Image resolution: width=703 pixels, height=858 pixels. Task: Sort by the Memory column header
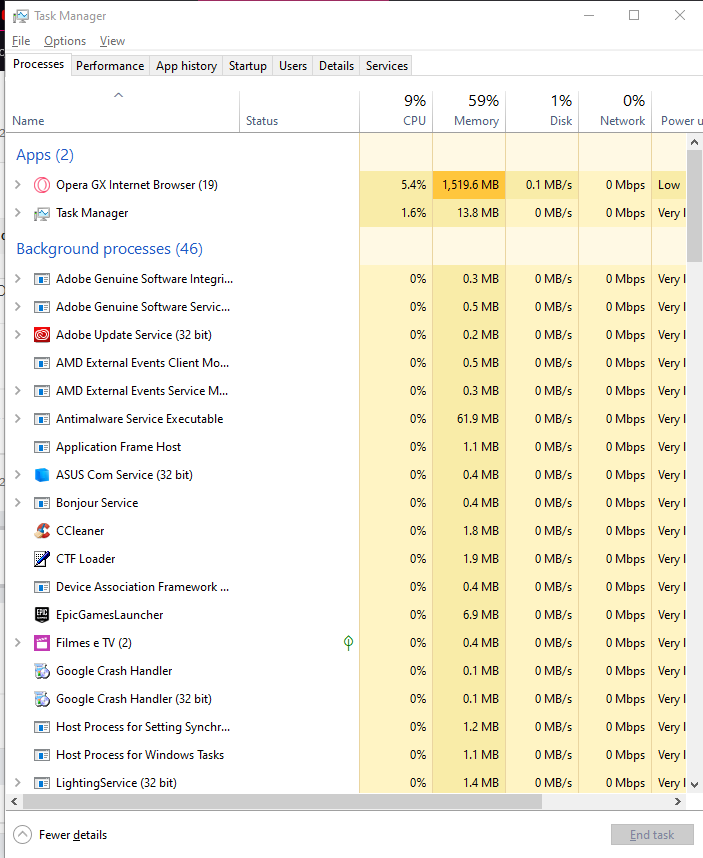click(469, 111)
